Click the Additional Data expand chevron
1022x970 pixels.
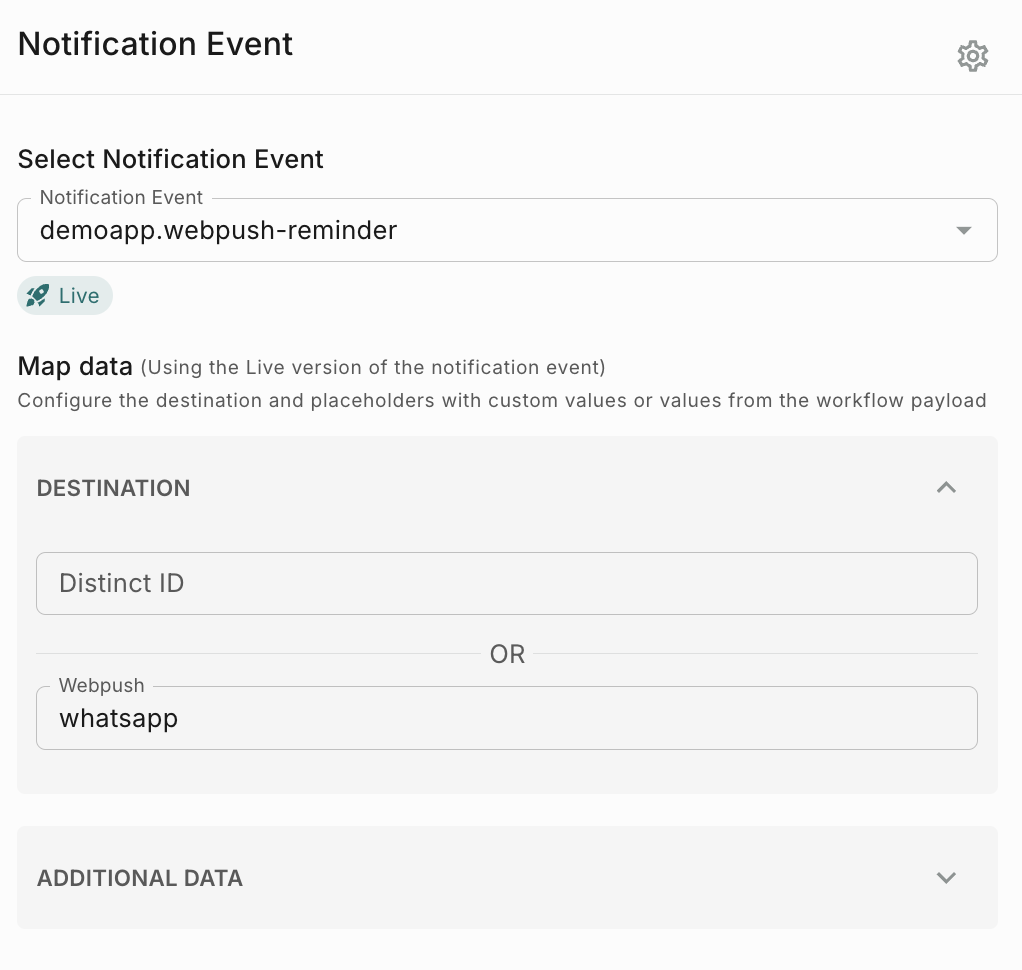(945, 878)
